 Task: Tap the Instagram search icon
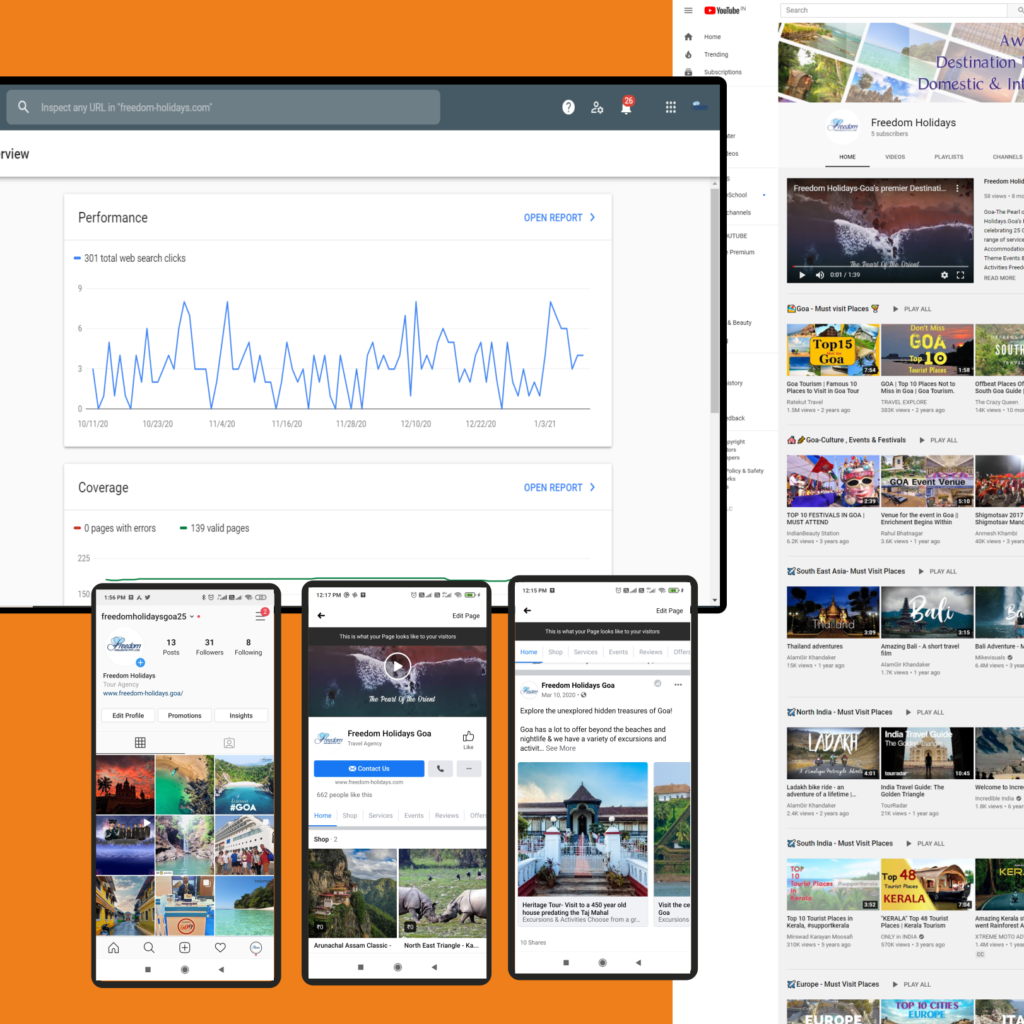[x=149, y=948]
